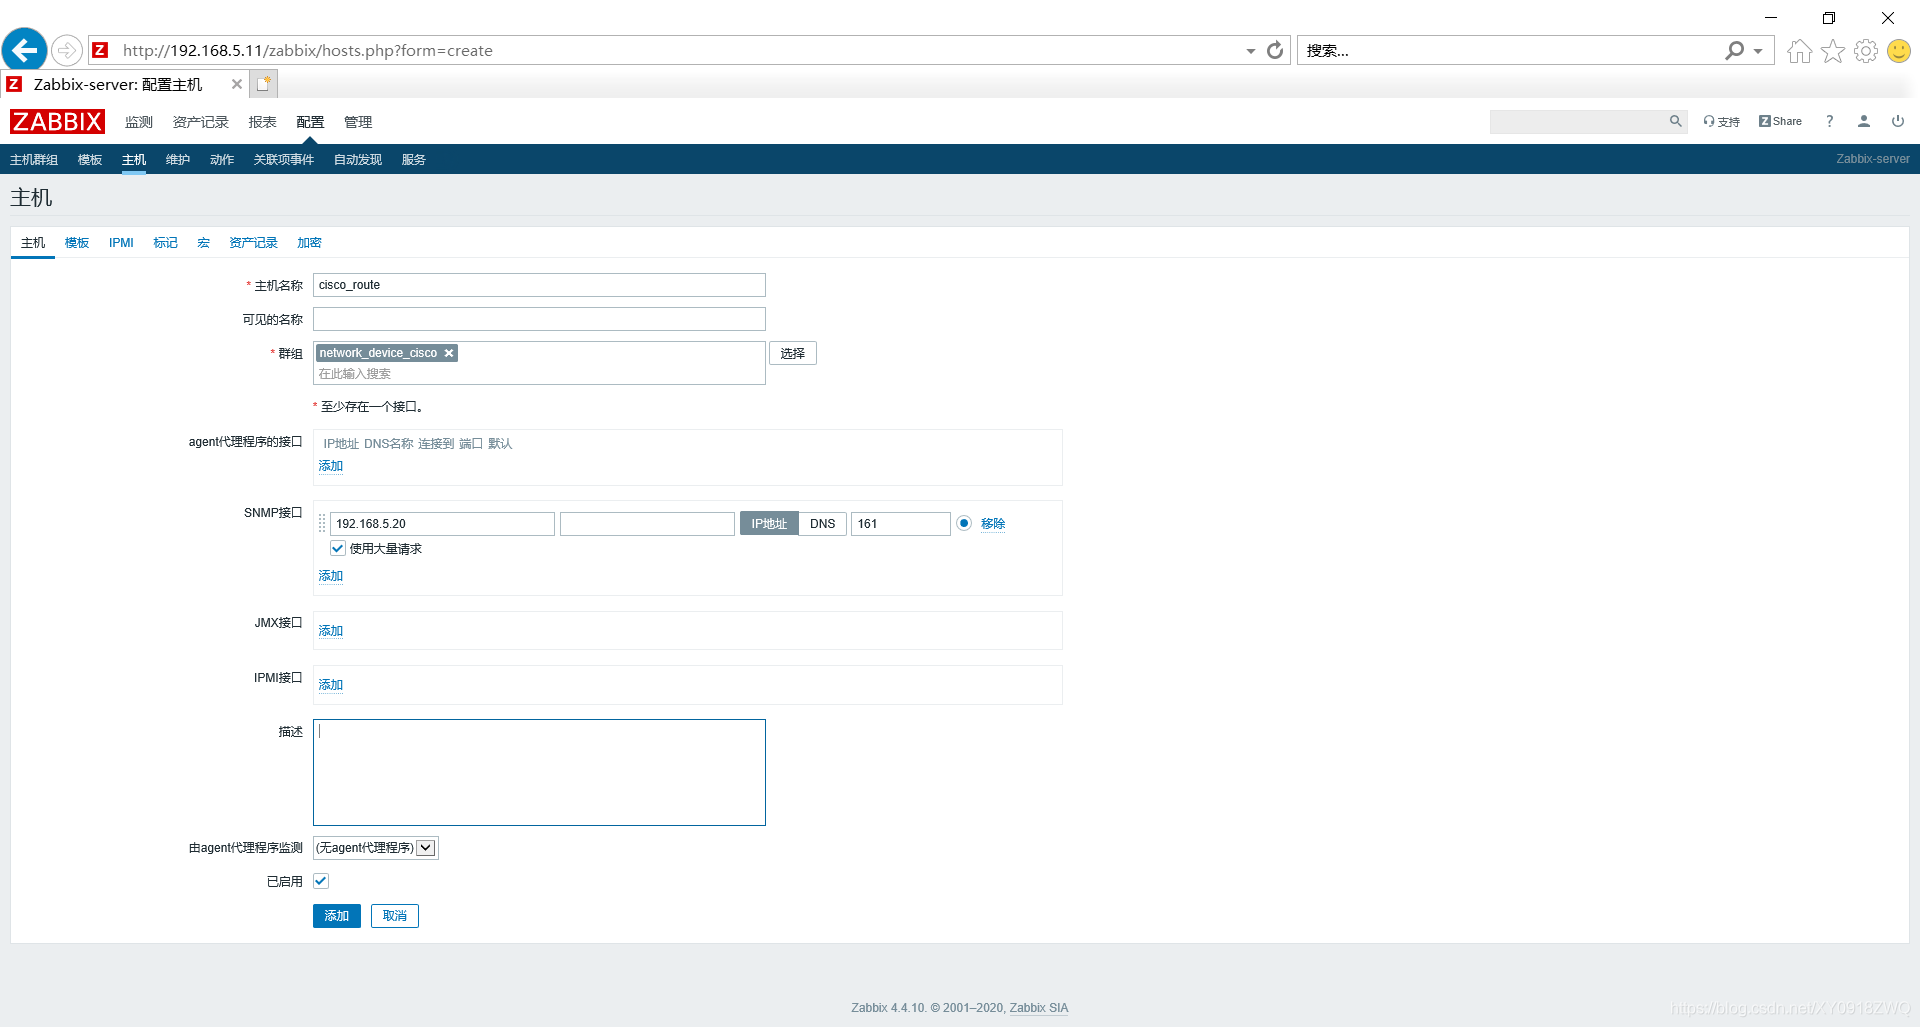Go to 服务 submenu

pyautogui.click(x=414, y=160)
